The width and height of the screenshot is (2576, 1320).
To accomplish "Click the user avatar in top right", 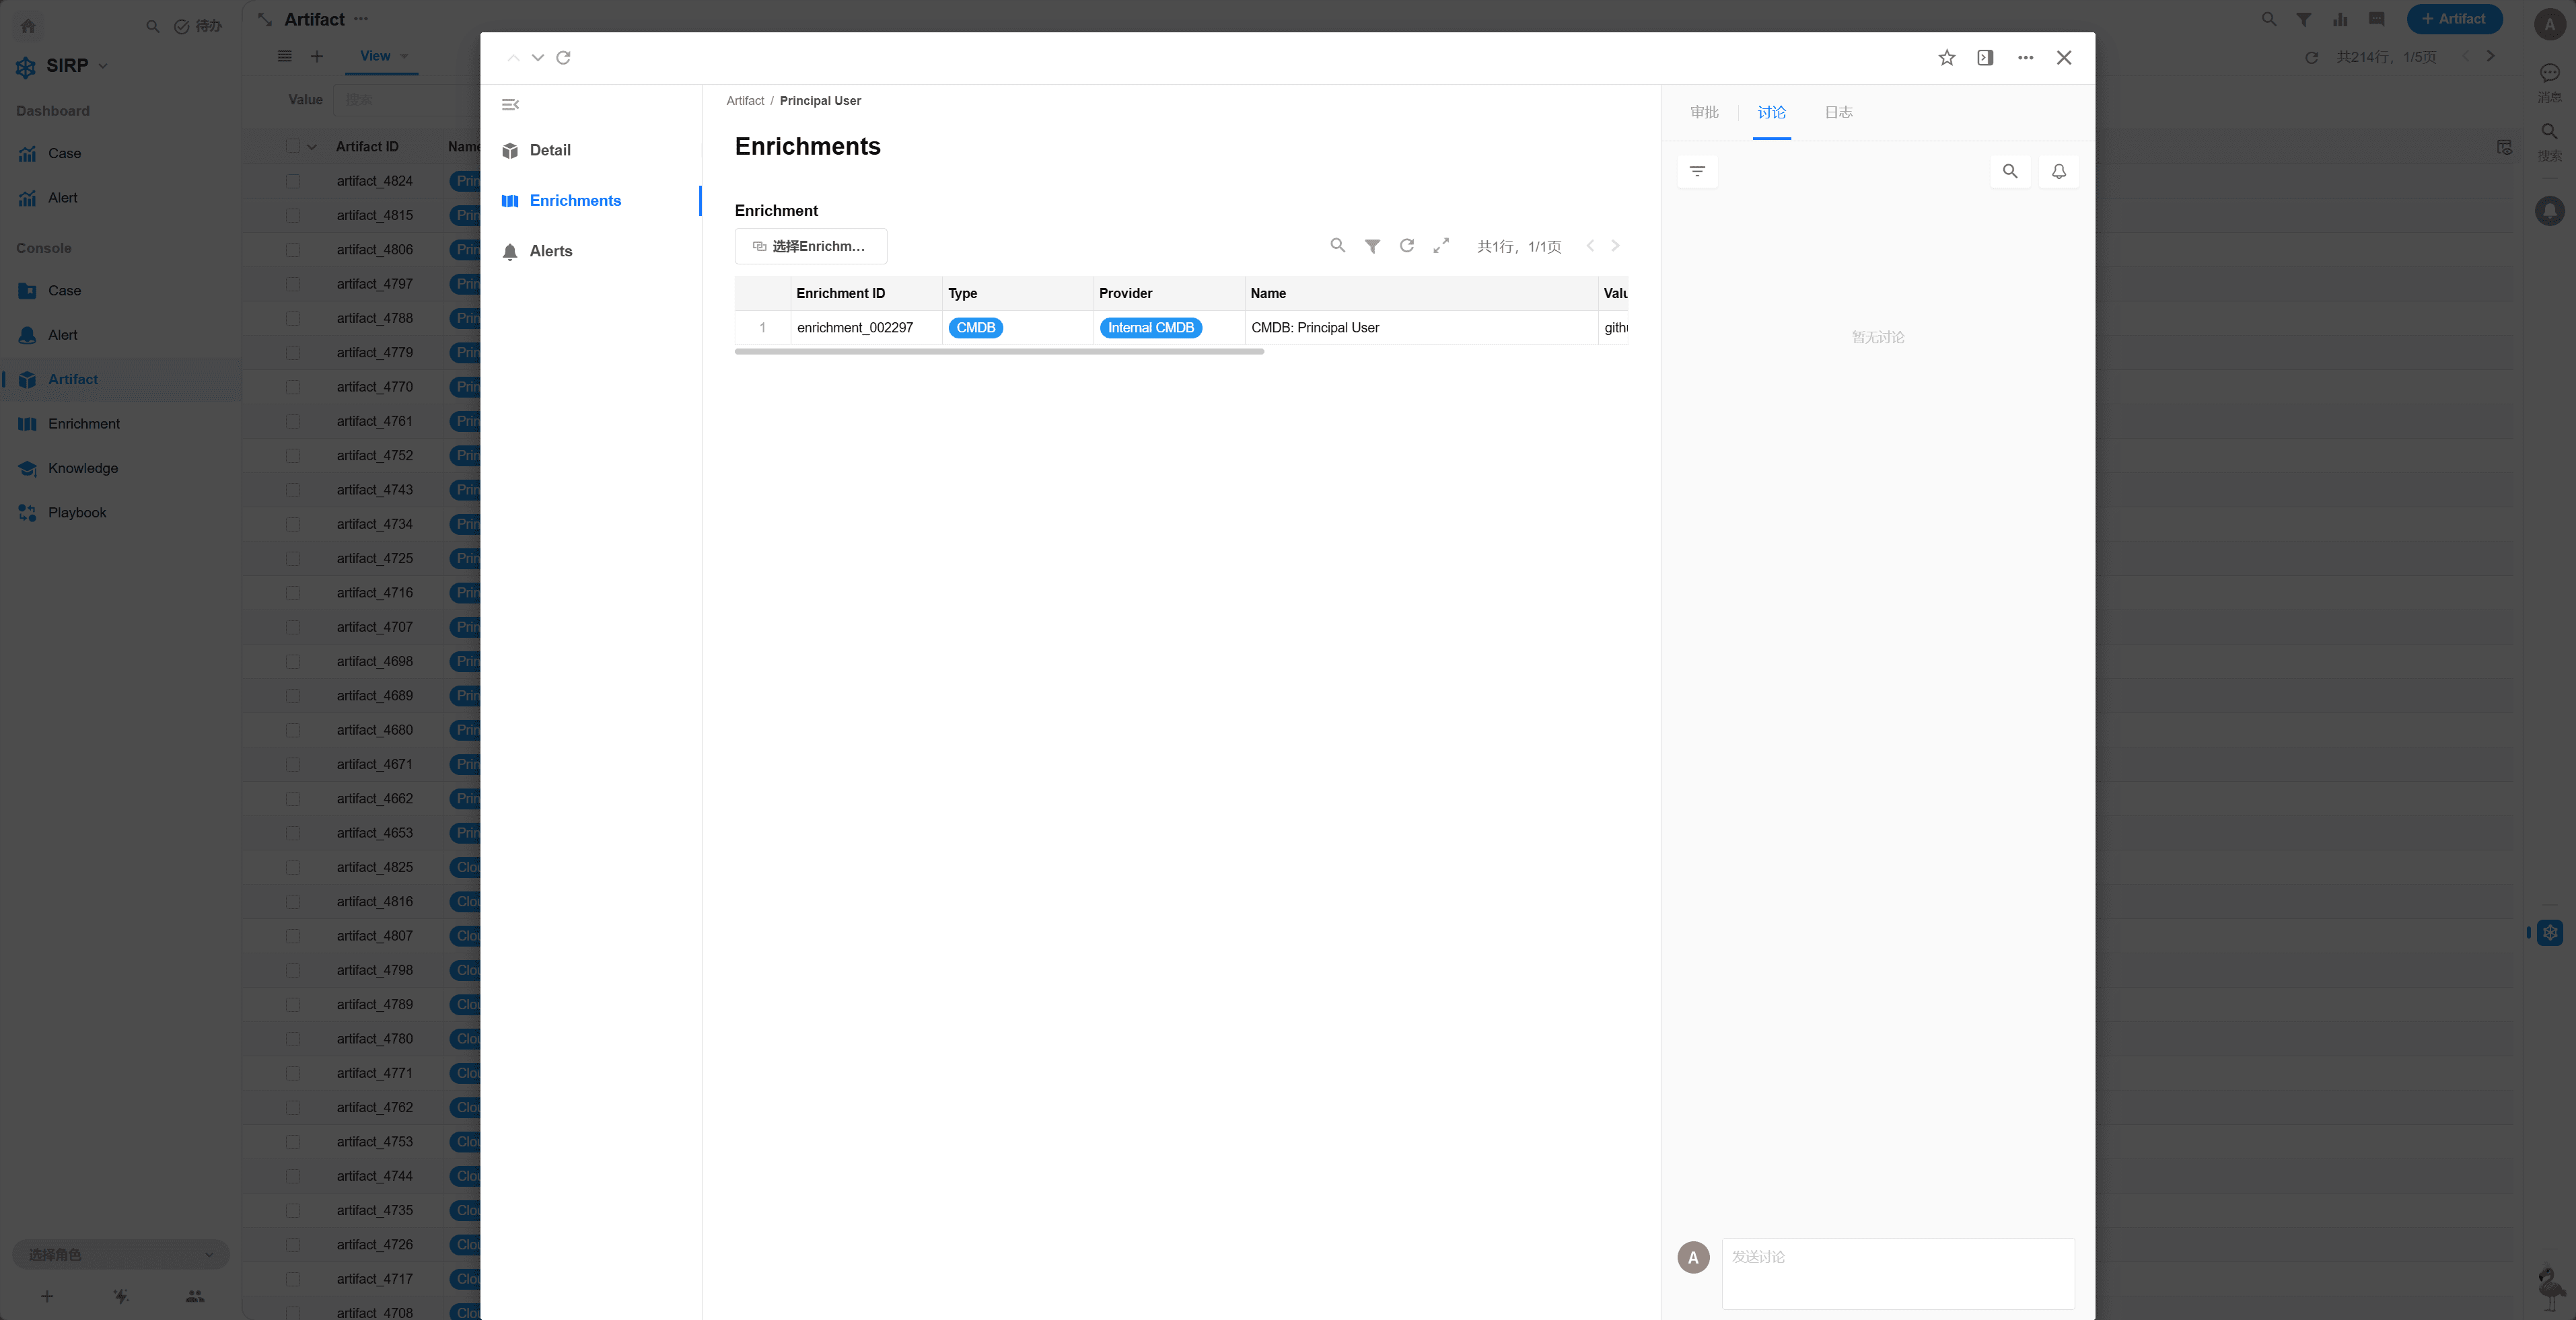I will tap(2550, 25).
